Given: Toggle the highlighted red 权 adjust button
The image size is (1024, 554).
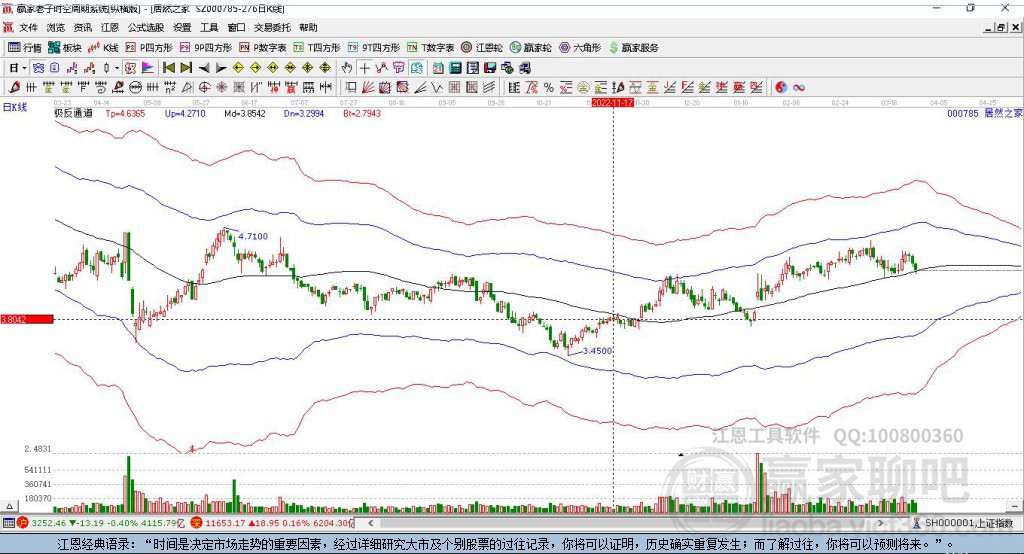Looking at the screenshot, I should (130, 68).
